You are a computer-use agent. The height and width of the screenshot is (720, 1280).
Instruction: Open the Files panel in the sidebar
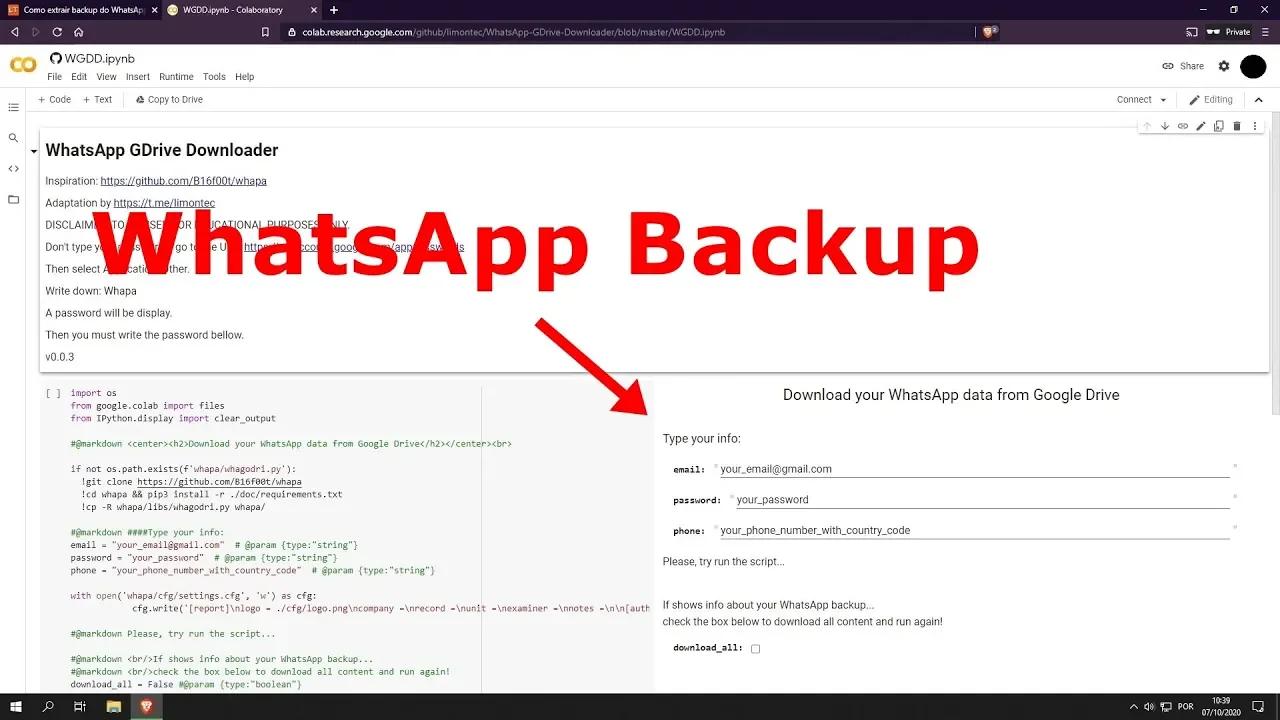point(13,199)
